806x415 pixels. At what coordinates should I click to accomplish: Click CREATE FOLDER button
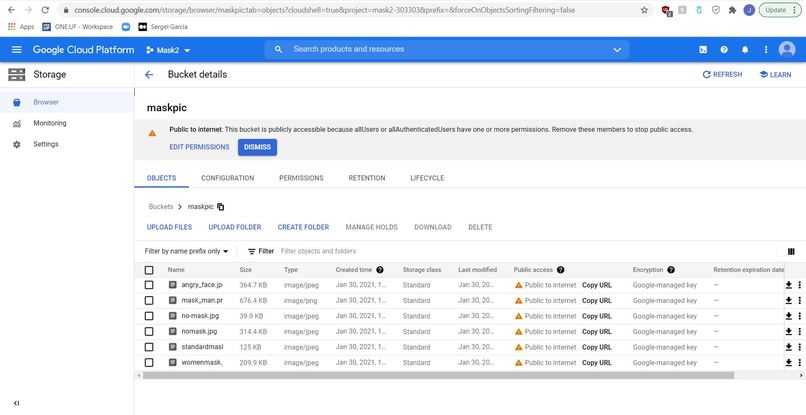[x=303, y=227]
